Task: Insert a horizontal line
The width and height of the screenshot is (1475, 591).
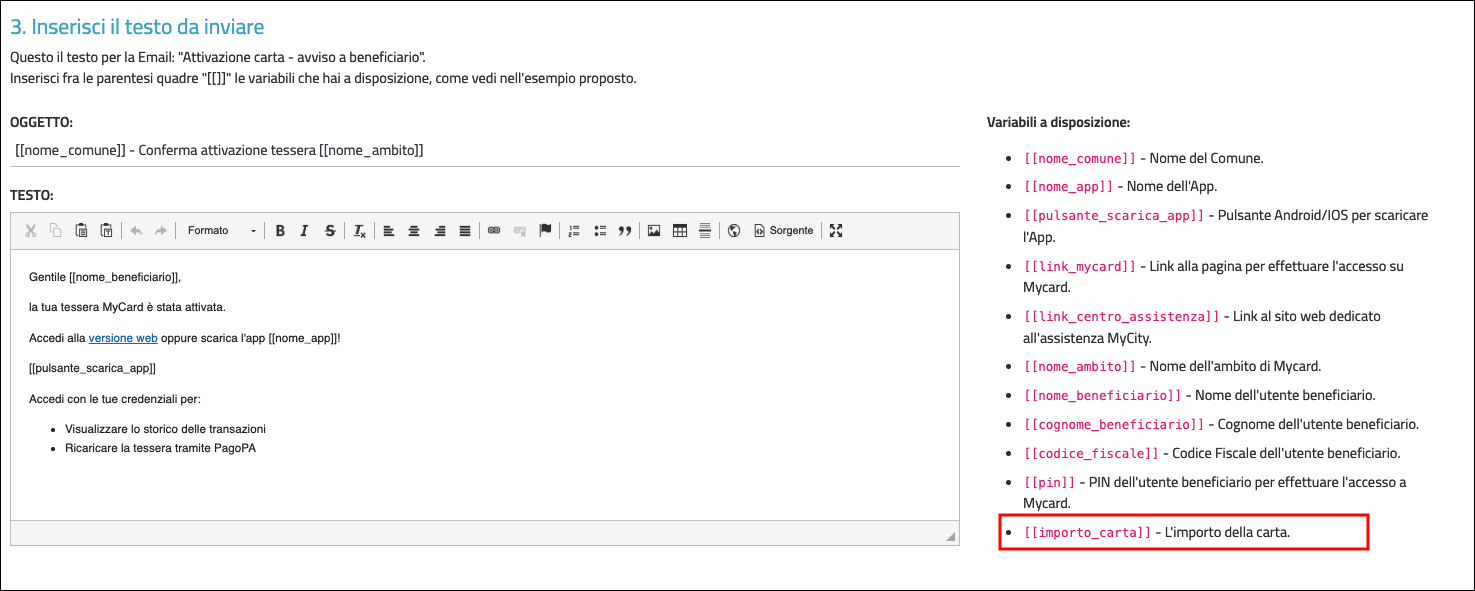Action: (705, 231)
